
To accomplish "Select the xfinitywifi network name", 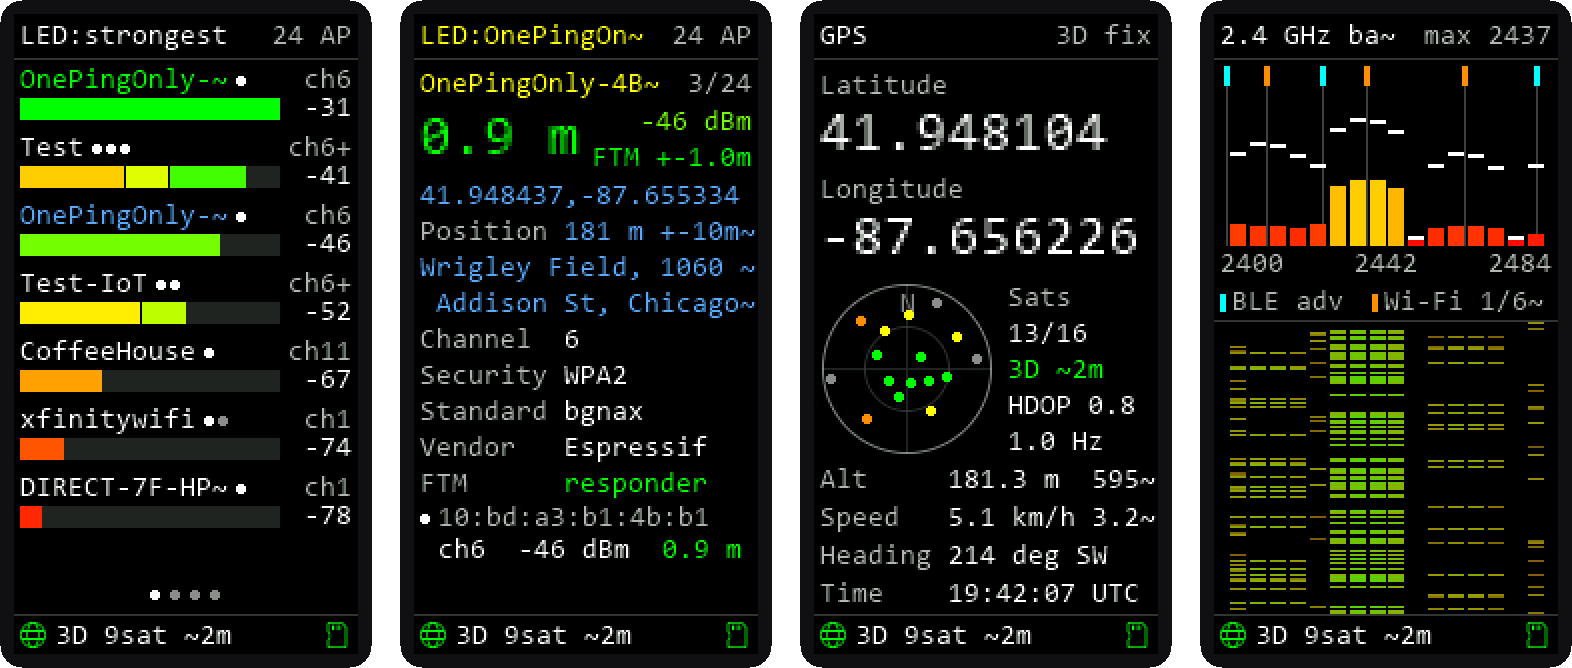I will click(x=108, y=420).
